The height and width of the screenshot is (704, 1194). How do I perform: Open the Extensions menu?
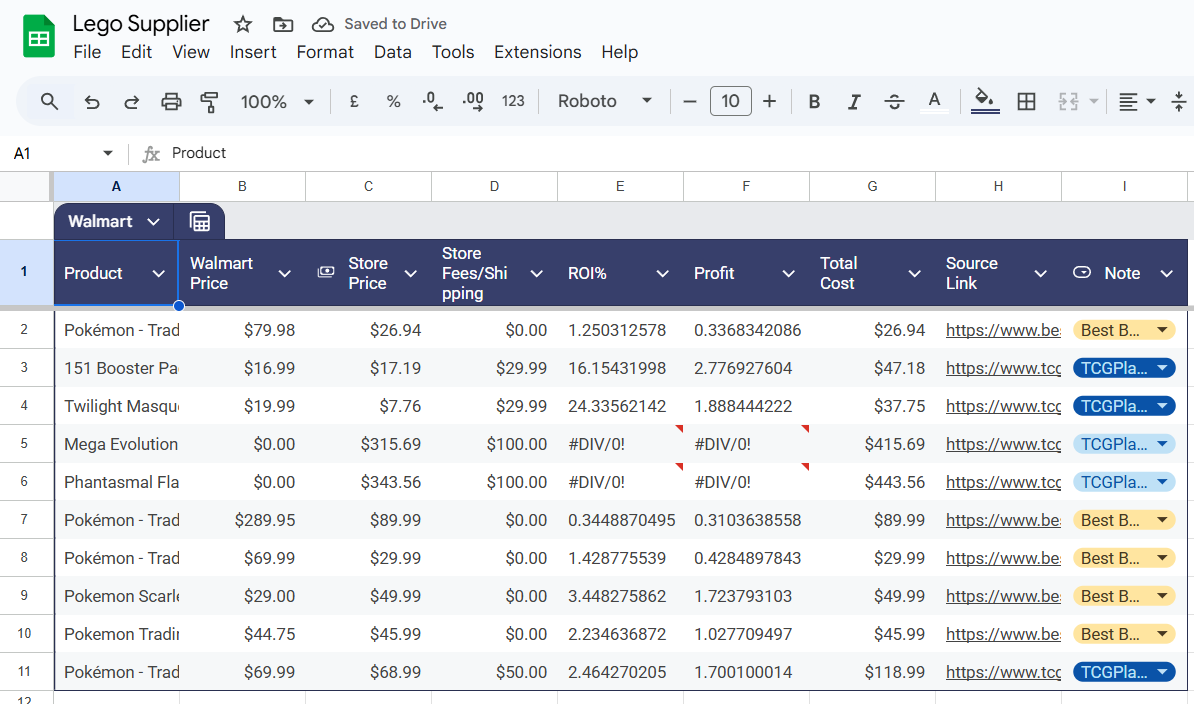click(x=537, y=52)
